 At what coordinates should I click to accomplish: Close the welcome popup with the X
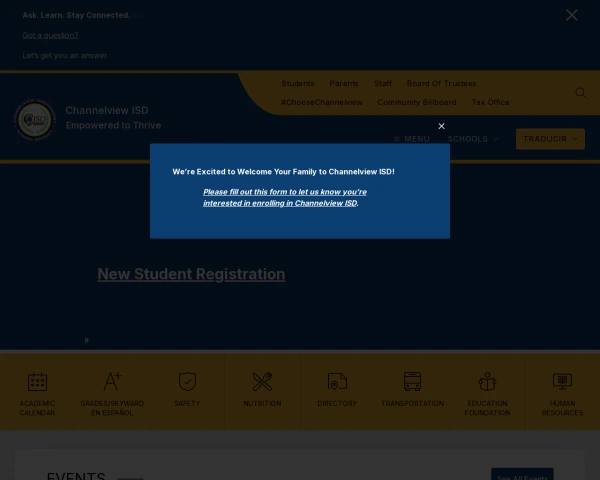point(441,126)
